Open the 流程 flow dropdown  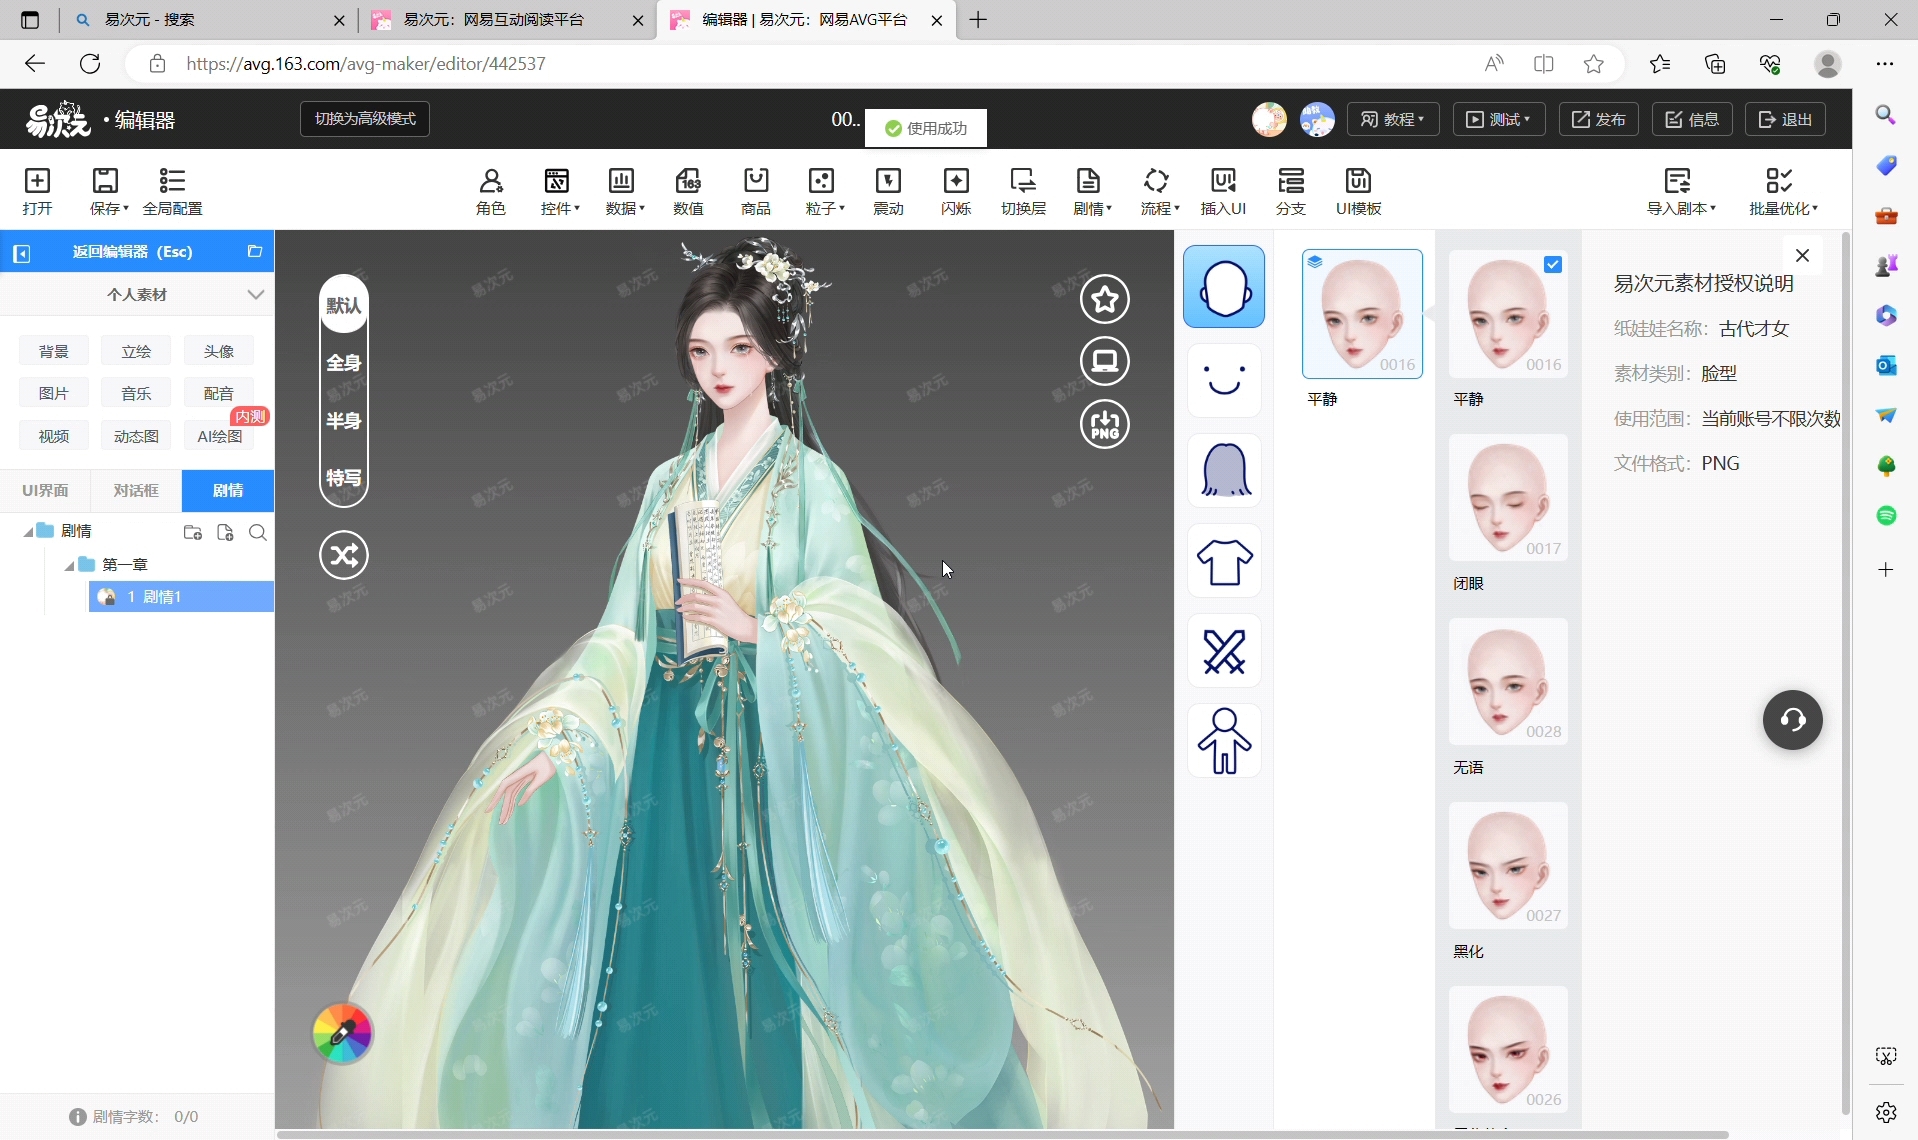(x=1160, y=191)
